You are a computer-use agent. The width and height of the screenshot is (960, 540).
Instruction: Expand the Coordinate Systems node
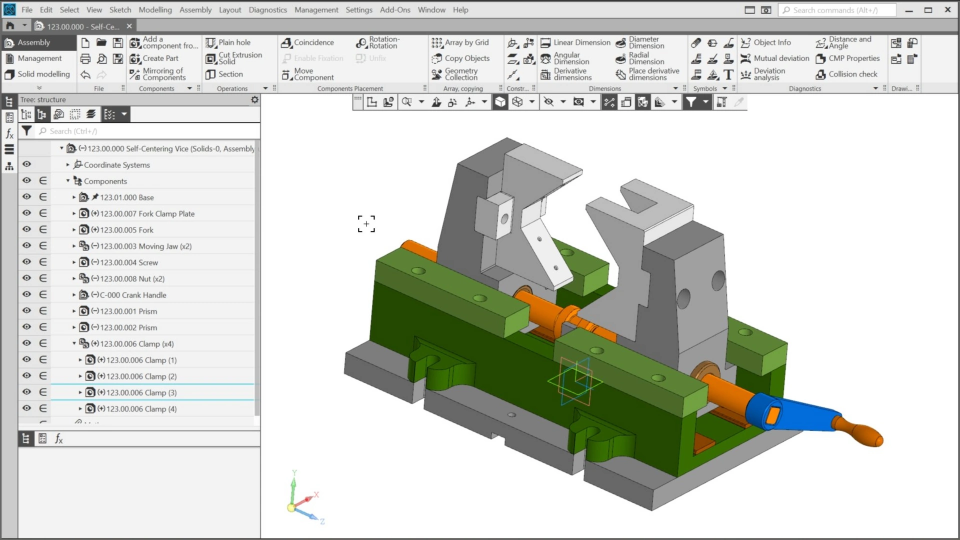pos(68,165)
